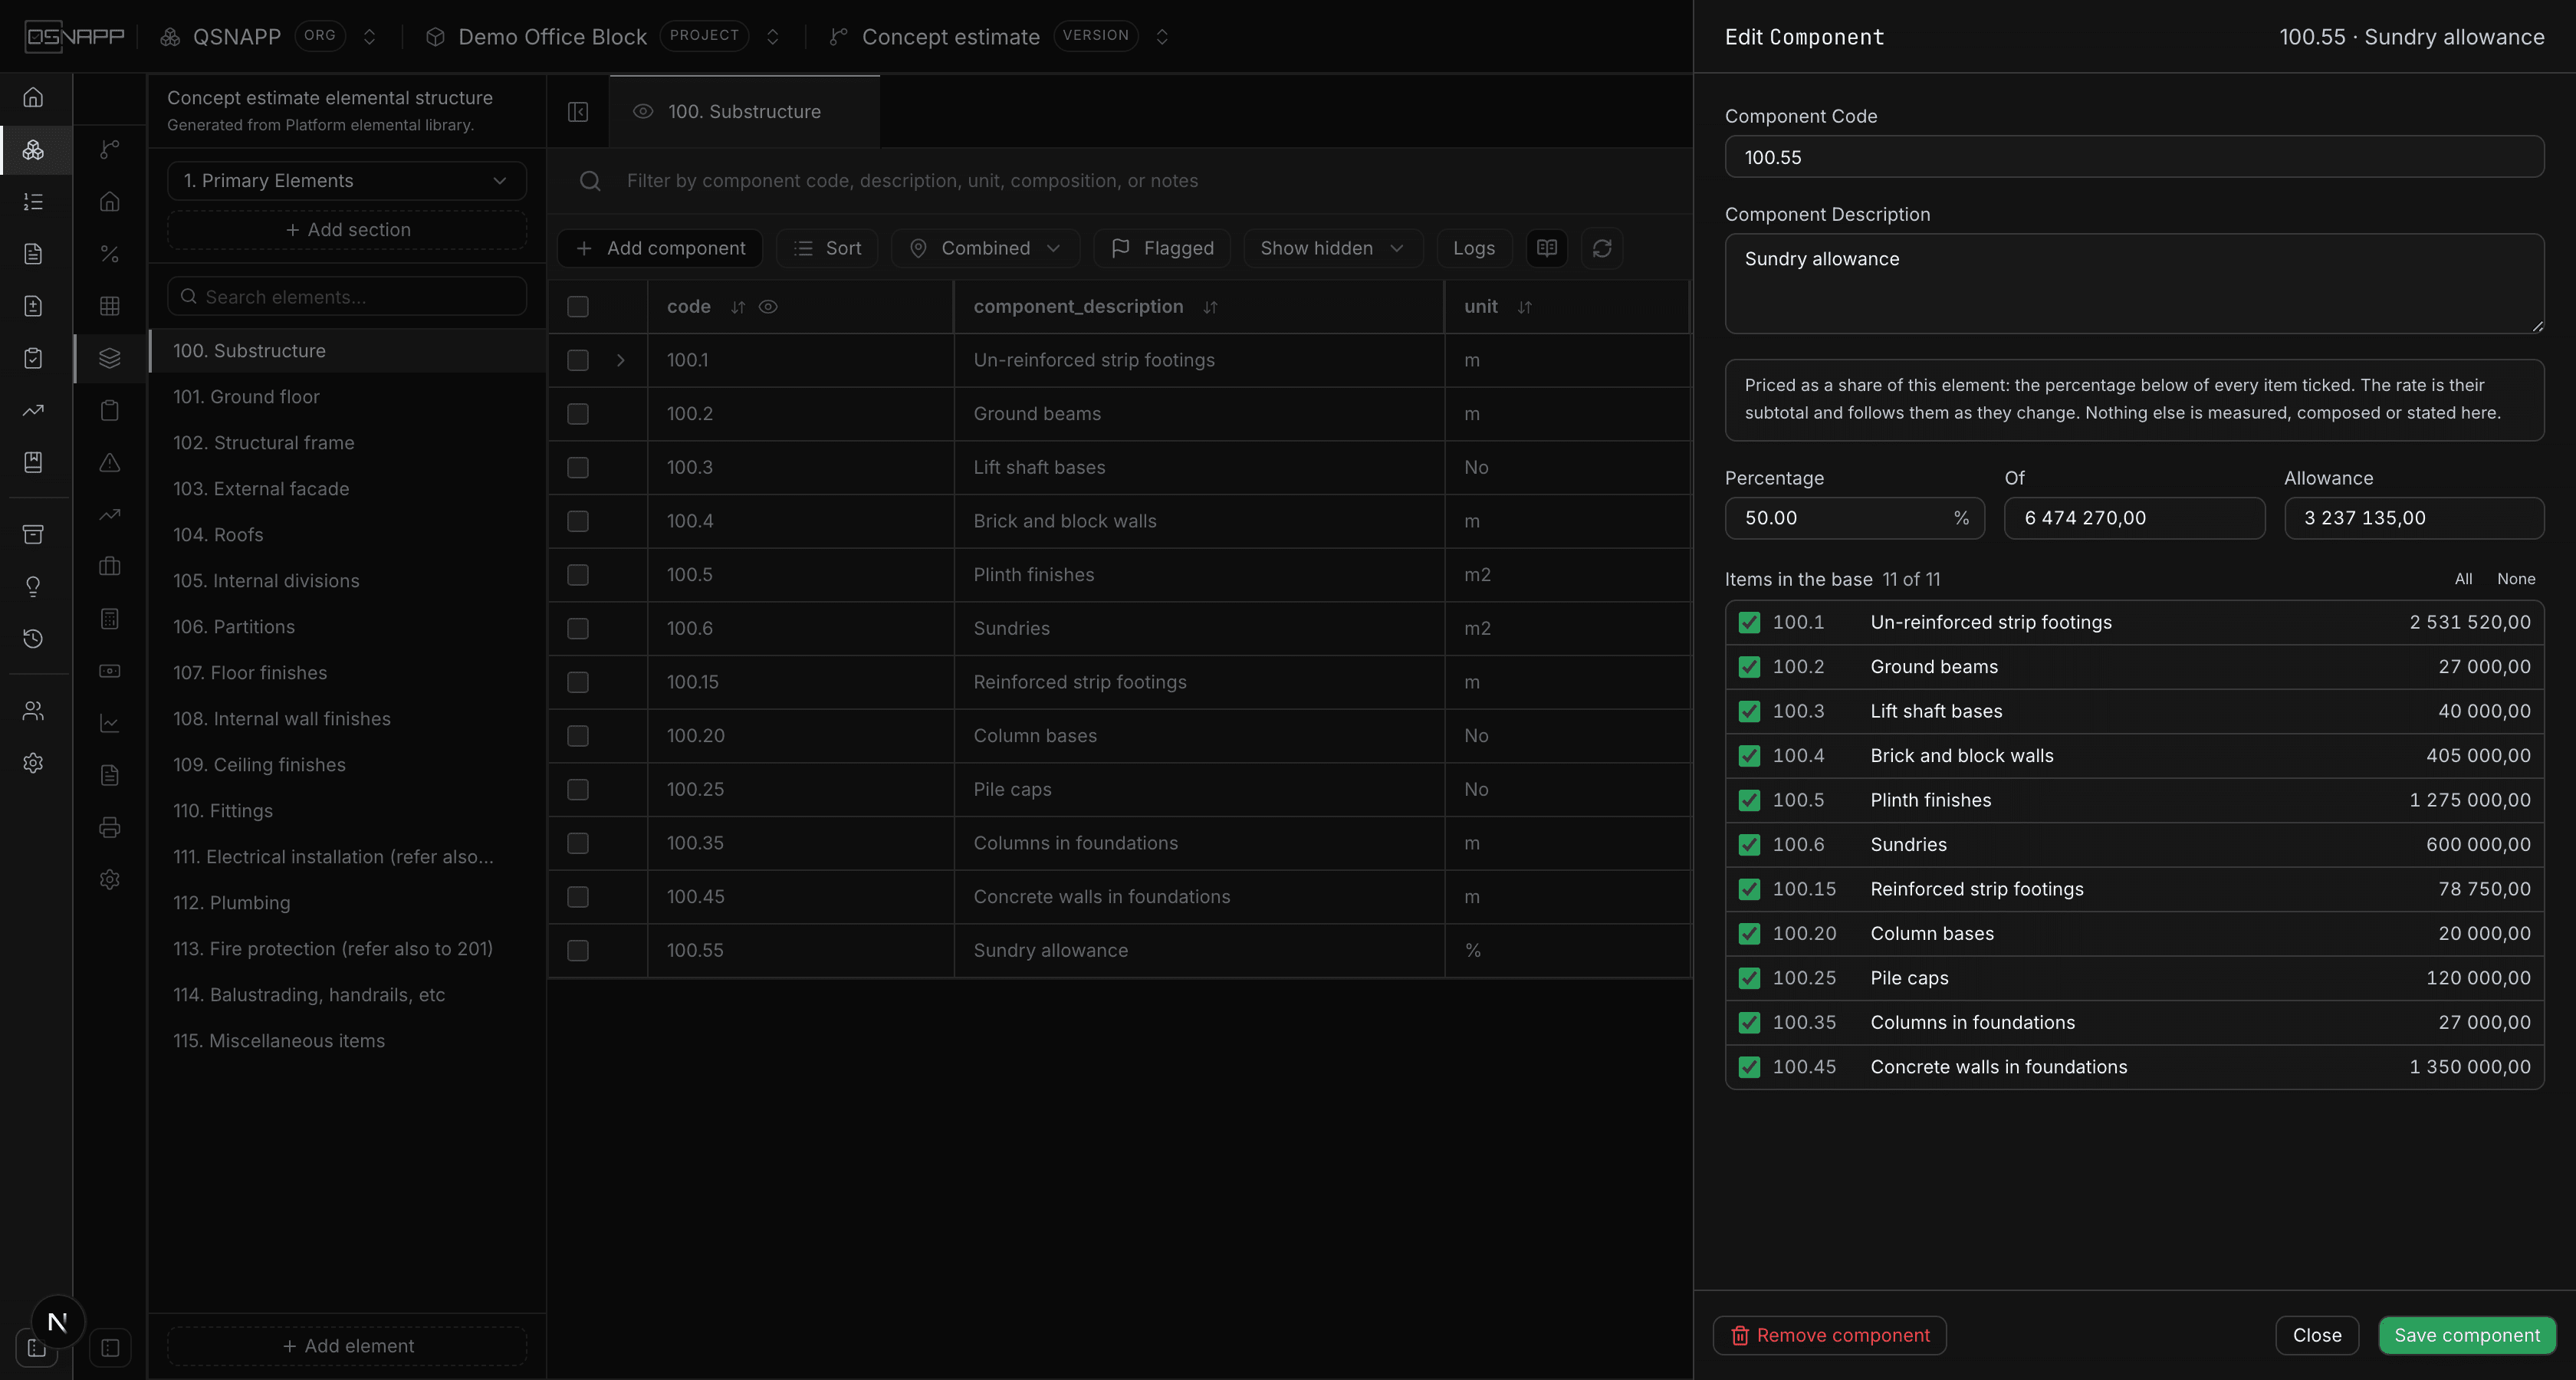Click the lightbulb icon in sidebar

pos(33,586)
